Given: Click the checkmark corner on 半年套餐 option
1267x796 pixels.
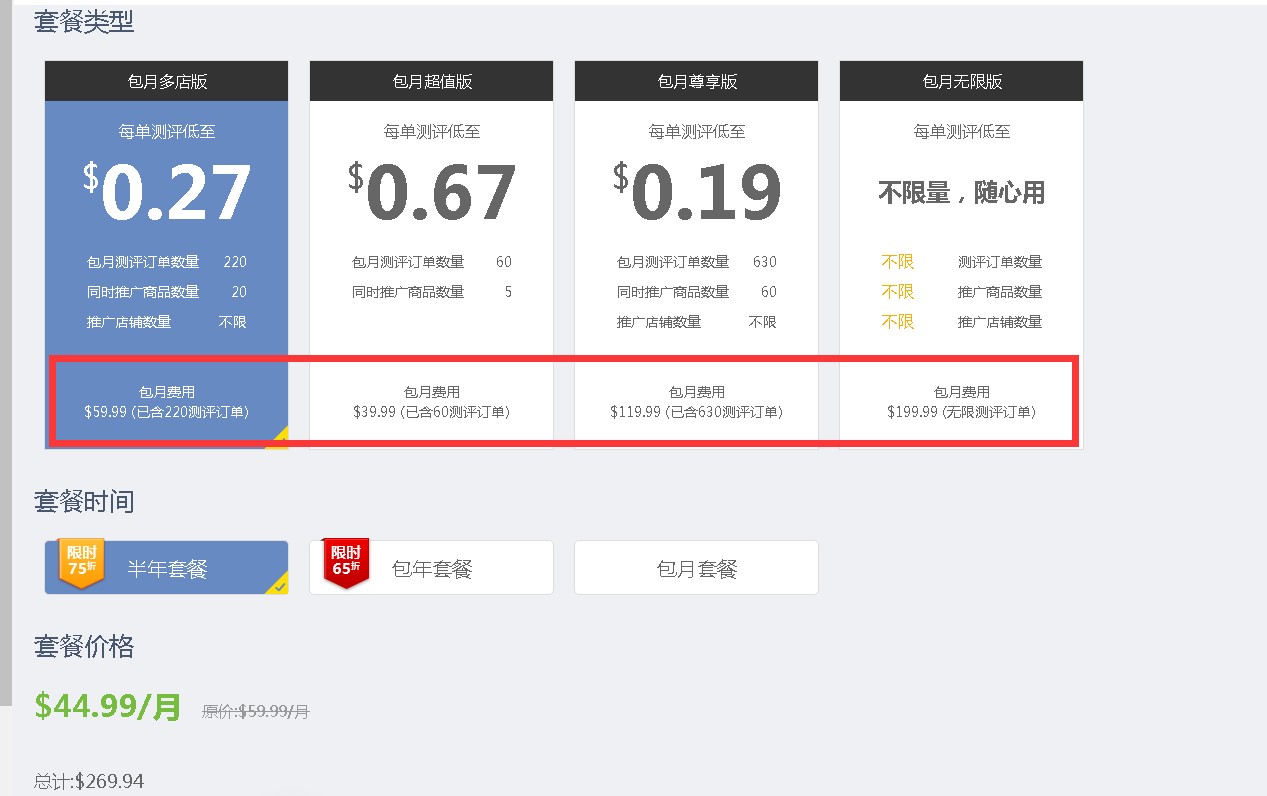Looking at the screenshot, I should pyautogui.click(x=279, y=585).
